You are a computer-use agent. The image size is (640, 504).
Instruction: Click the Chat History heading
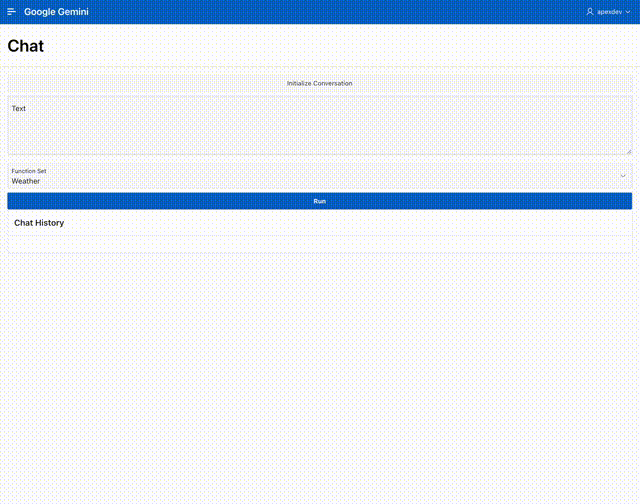[x=39, y=223]
